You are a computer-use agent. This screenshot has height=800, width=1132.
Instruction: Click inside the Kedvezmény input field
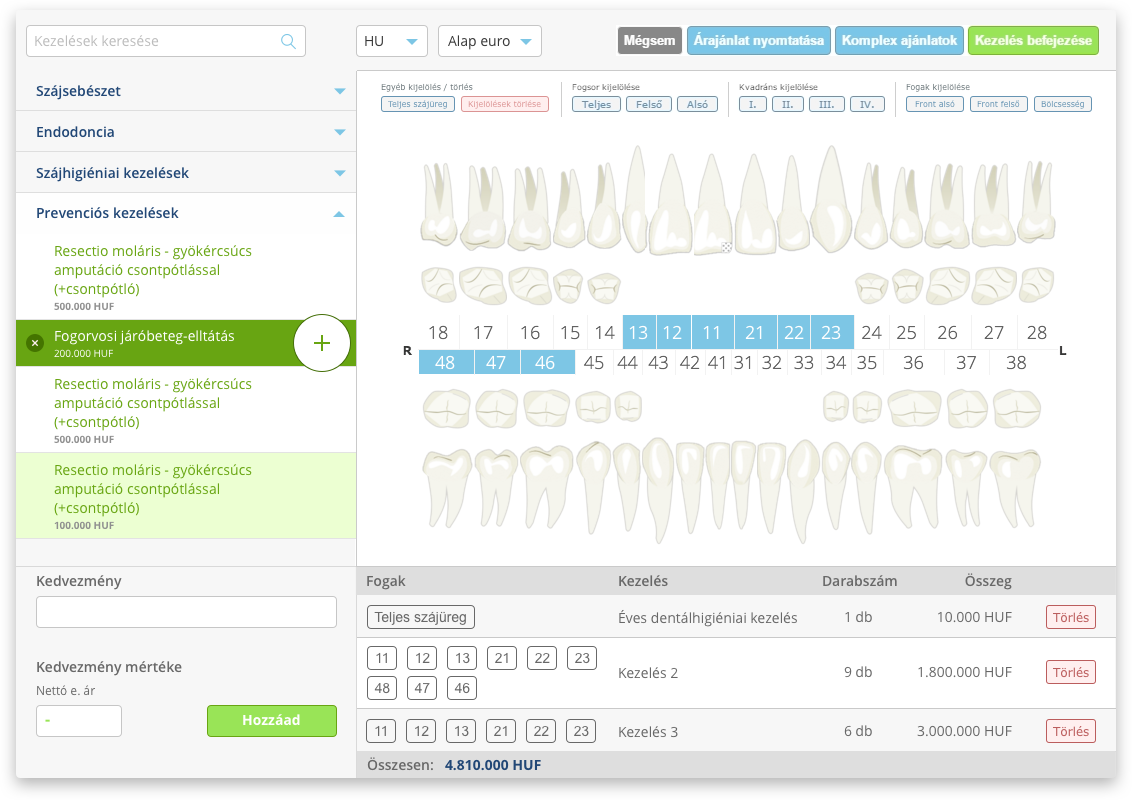[186, 611]
